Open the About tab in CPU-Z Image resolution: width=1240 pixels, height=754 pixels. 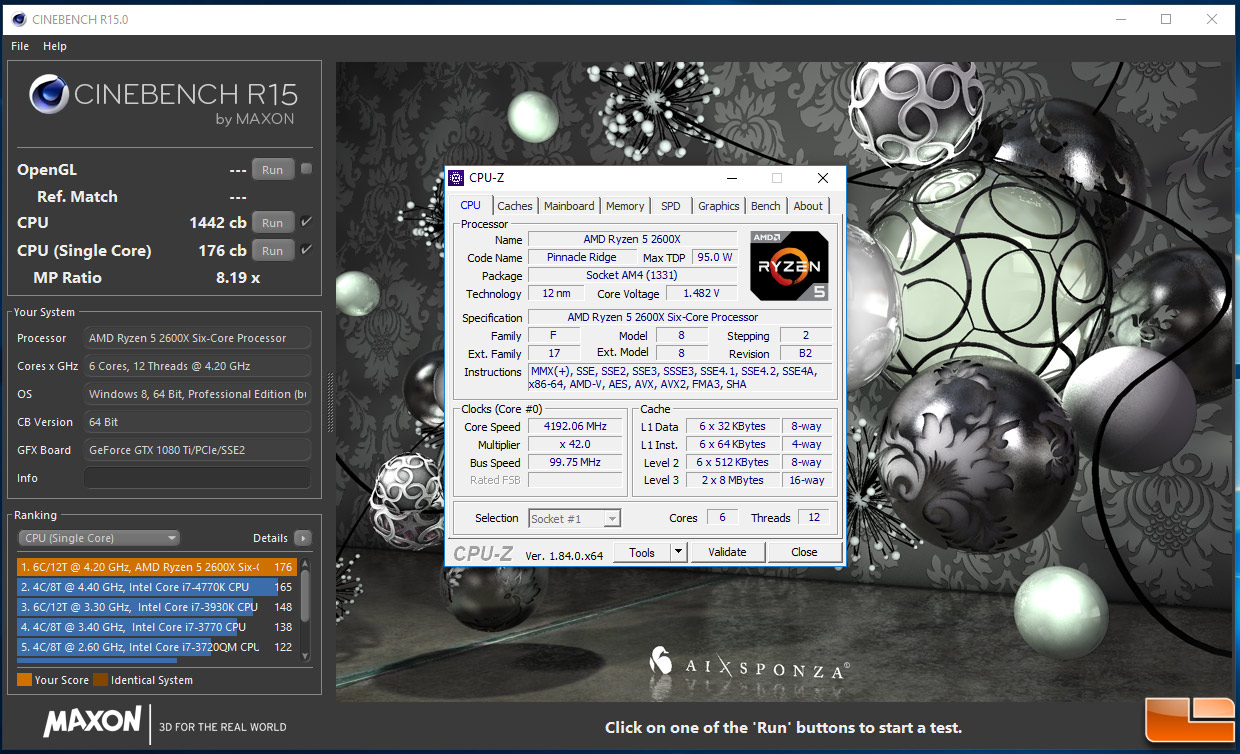(808, 206)
